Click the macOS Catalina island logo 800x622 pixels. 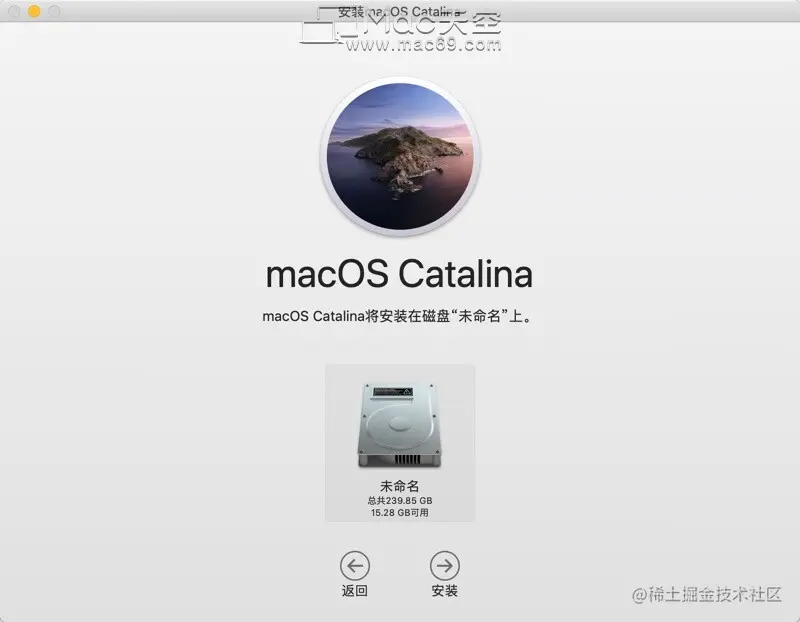tap(400, 156)
